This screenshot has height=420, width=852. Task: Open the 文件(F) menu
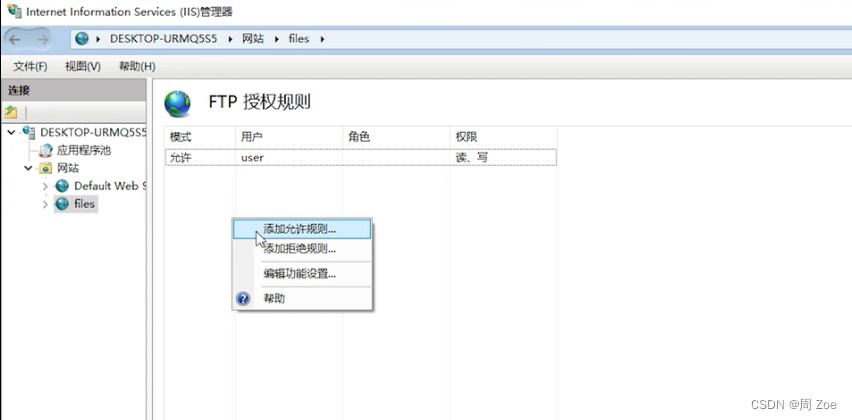(30, 66)
